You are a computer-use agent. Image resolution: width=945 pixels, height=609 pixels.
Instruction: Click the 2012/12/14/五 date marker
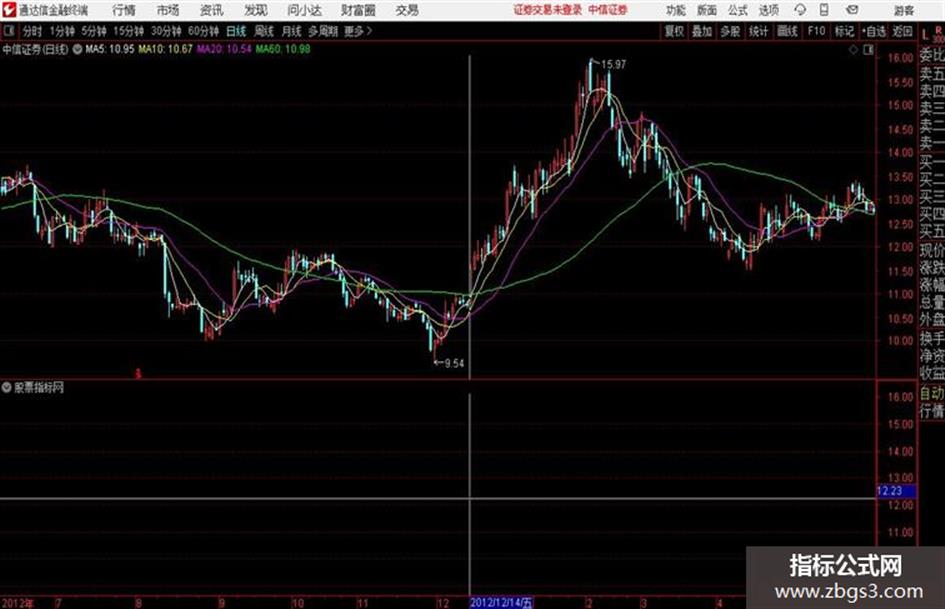point(501,602)
